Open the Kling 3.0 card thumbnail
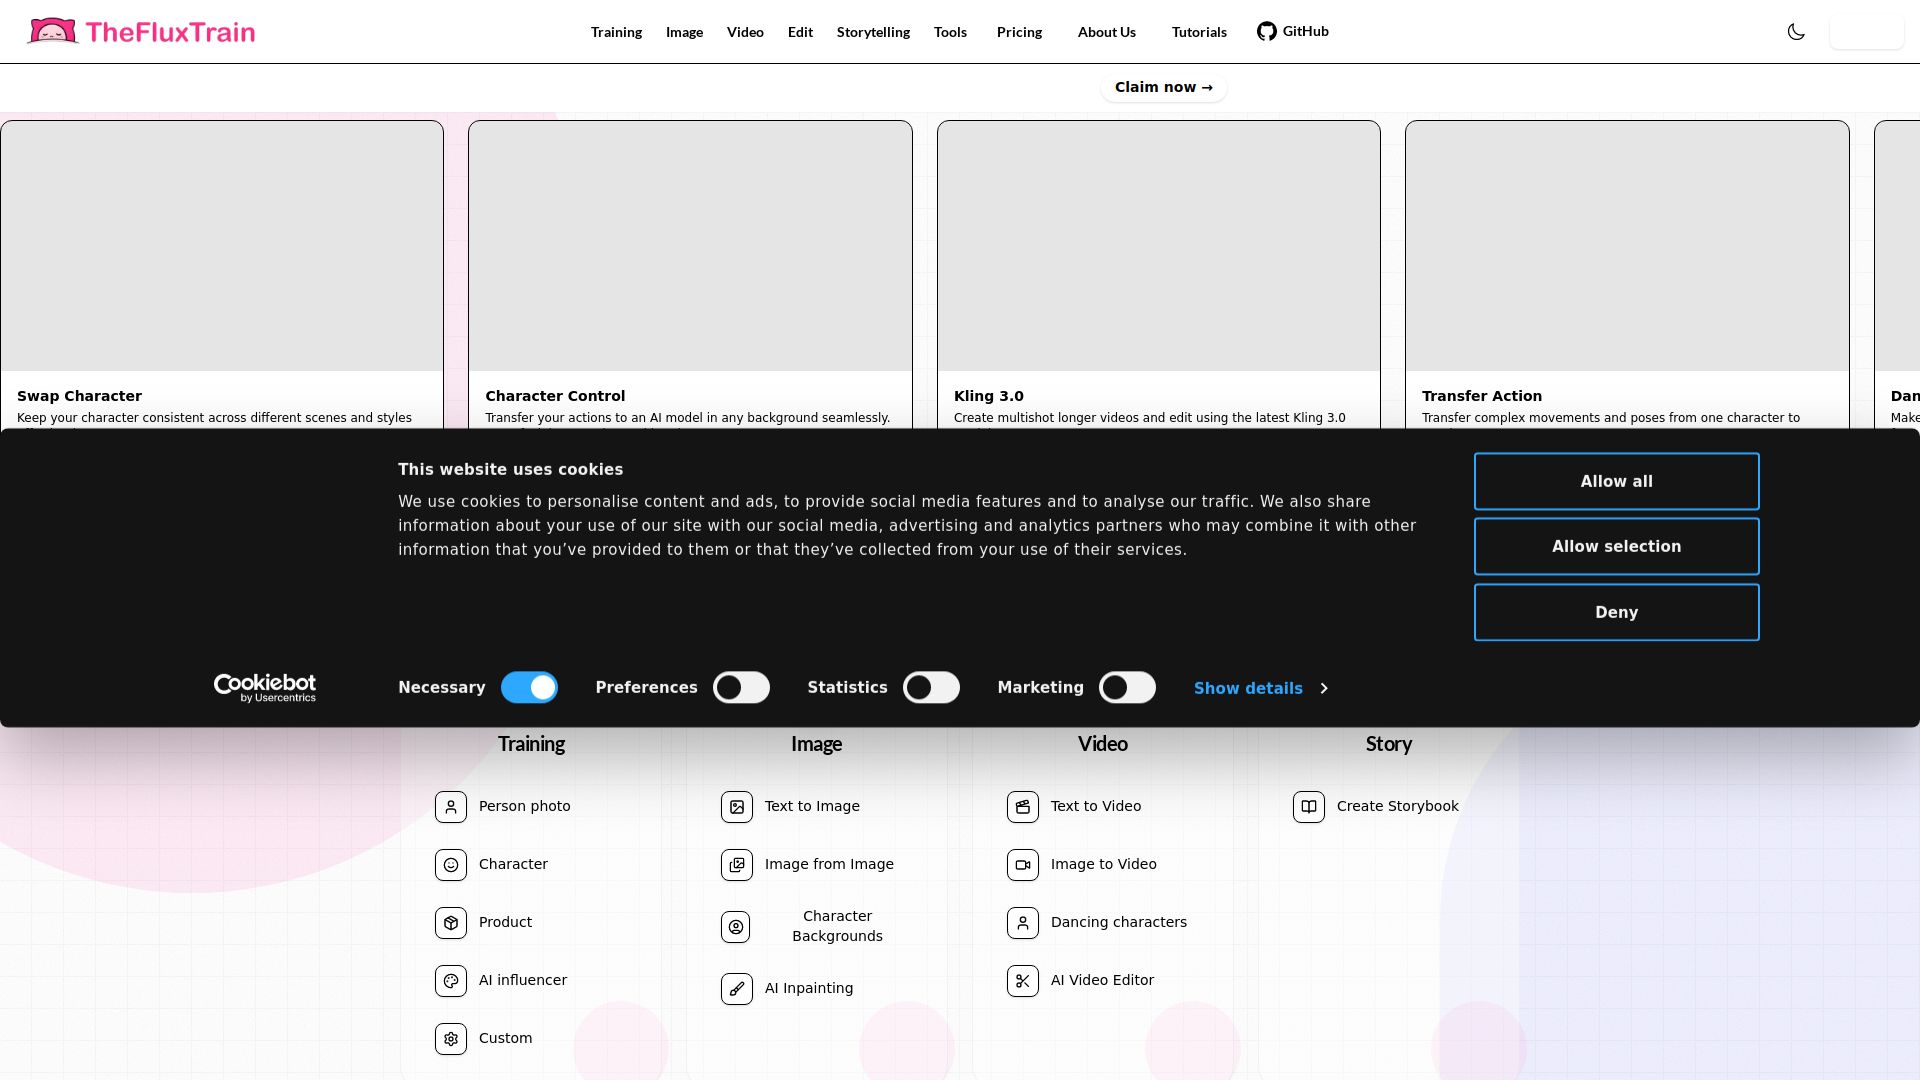1920x1080 pixels. tap(1158, 246)
